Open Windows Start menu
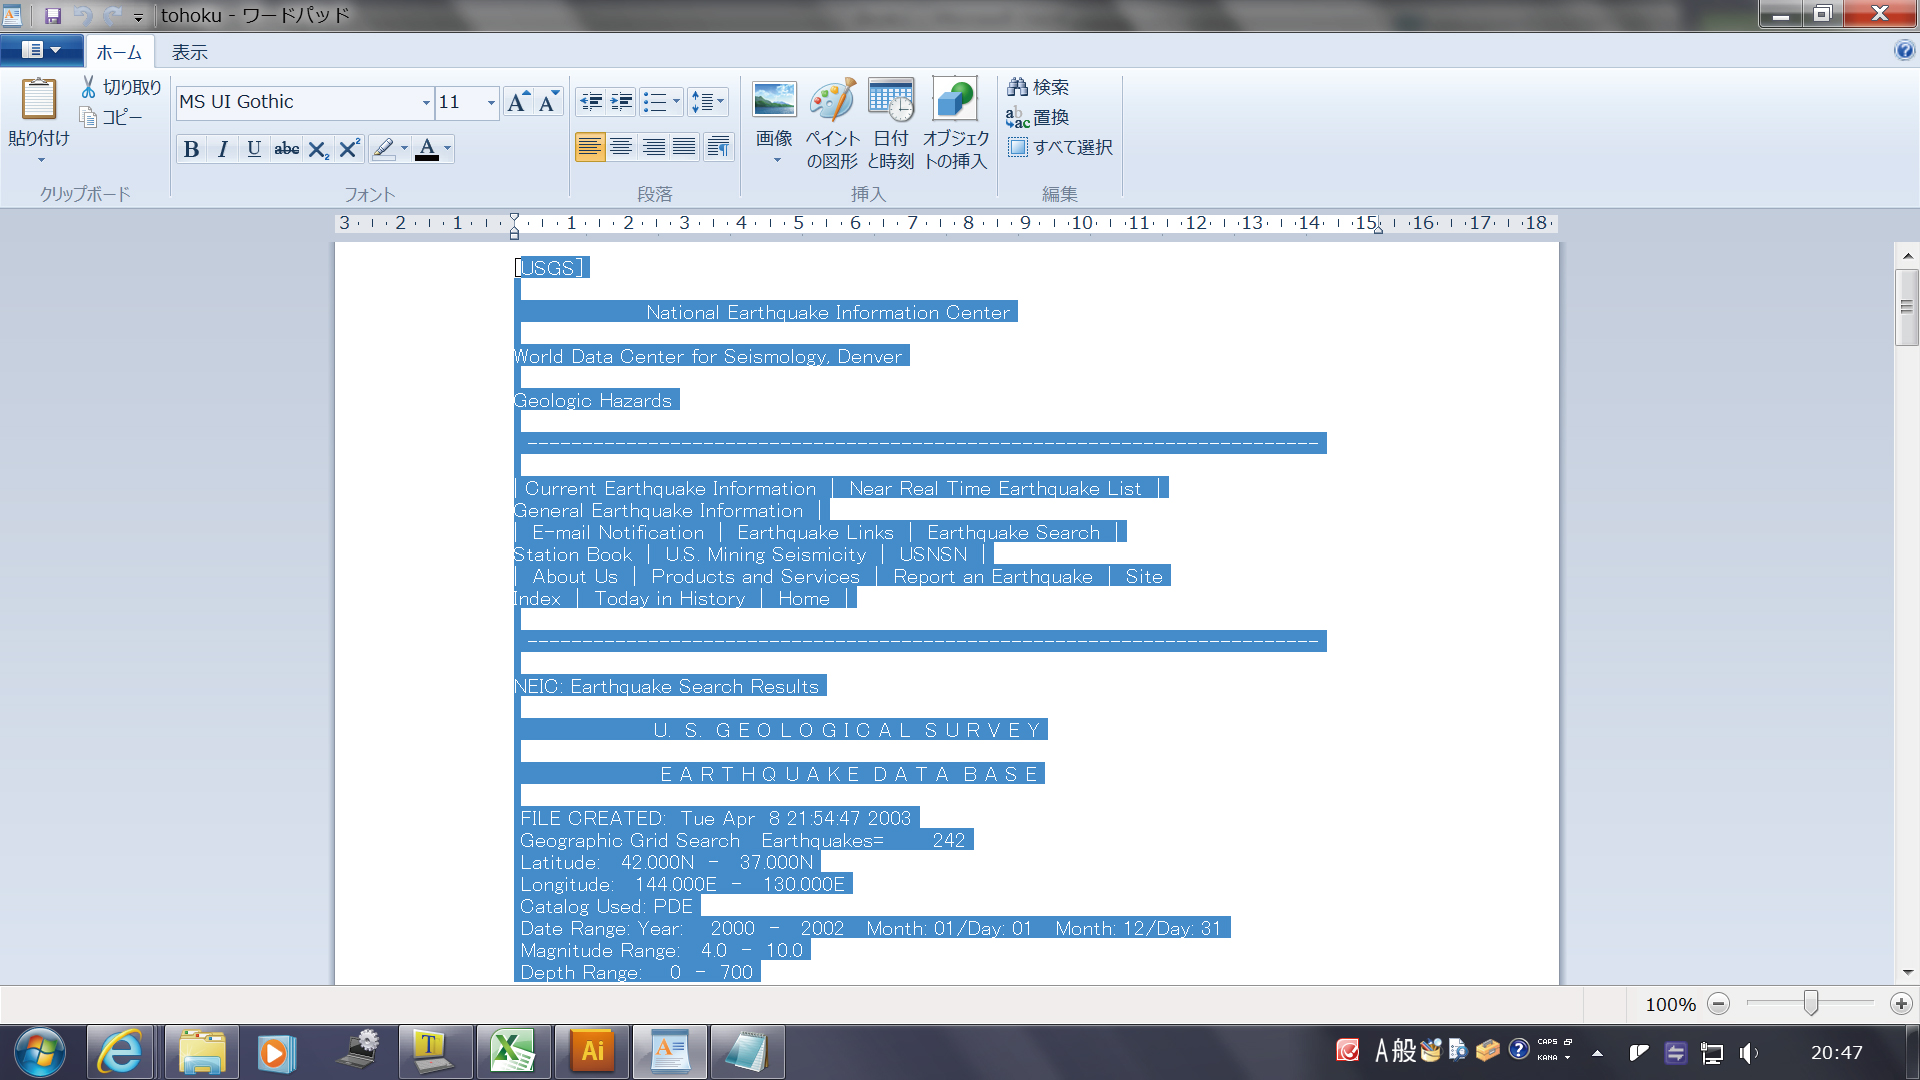Image resolution: width=1920 pixels, height=1080 pixels. (x=40, y=1052)
